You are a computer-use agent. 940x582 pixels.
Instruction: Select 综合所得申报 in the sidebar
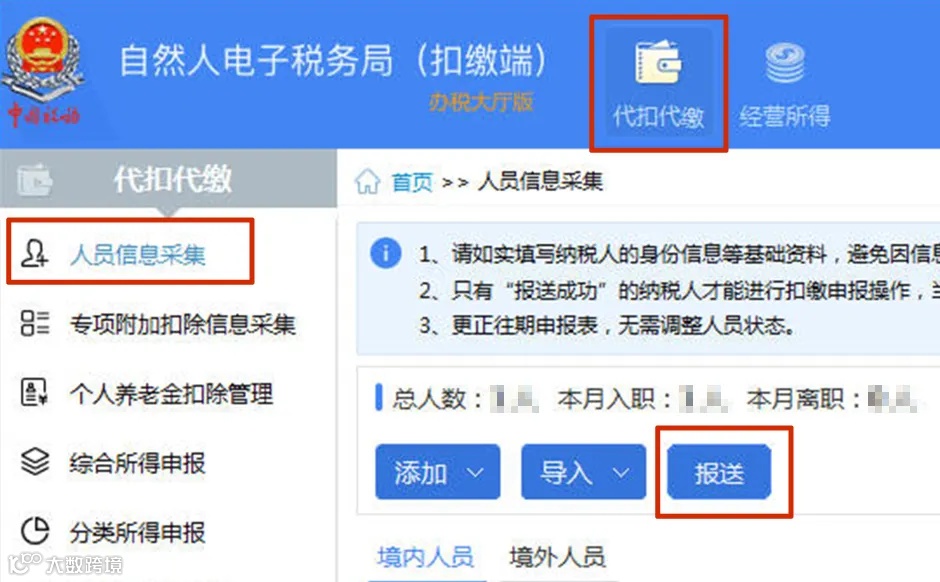tap(137, 463)
